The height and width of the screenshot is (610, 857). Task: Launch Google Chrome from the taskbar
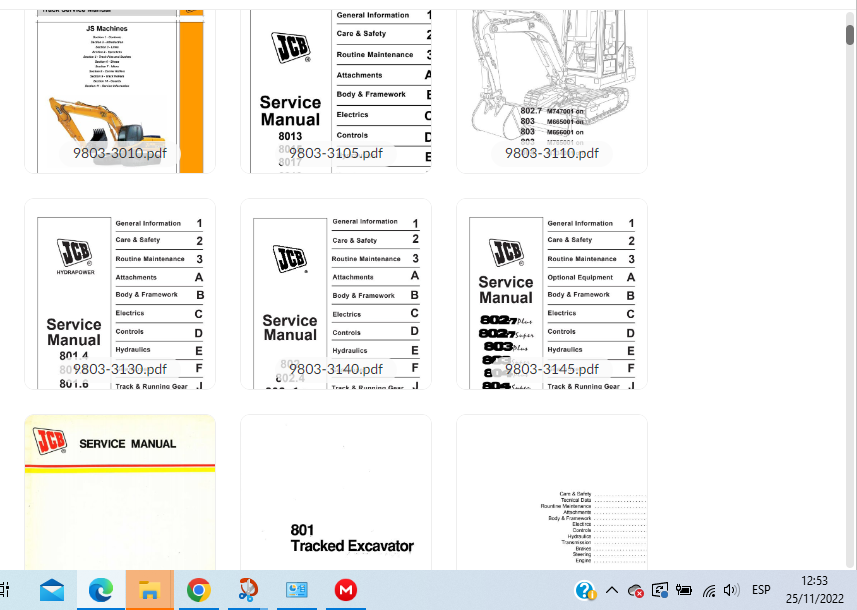pyautogui.click(x=199, y=590)
